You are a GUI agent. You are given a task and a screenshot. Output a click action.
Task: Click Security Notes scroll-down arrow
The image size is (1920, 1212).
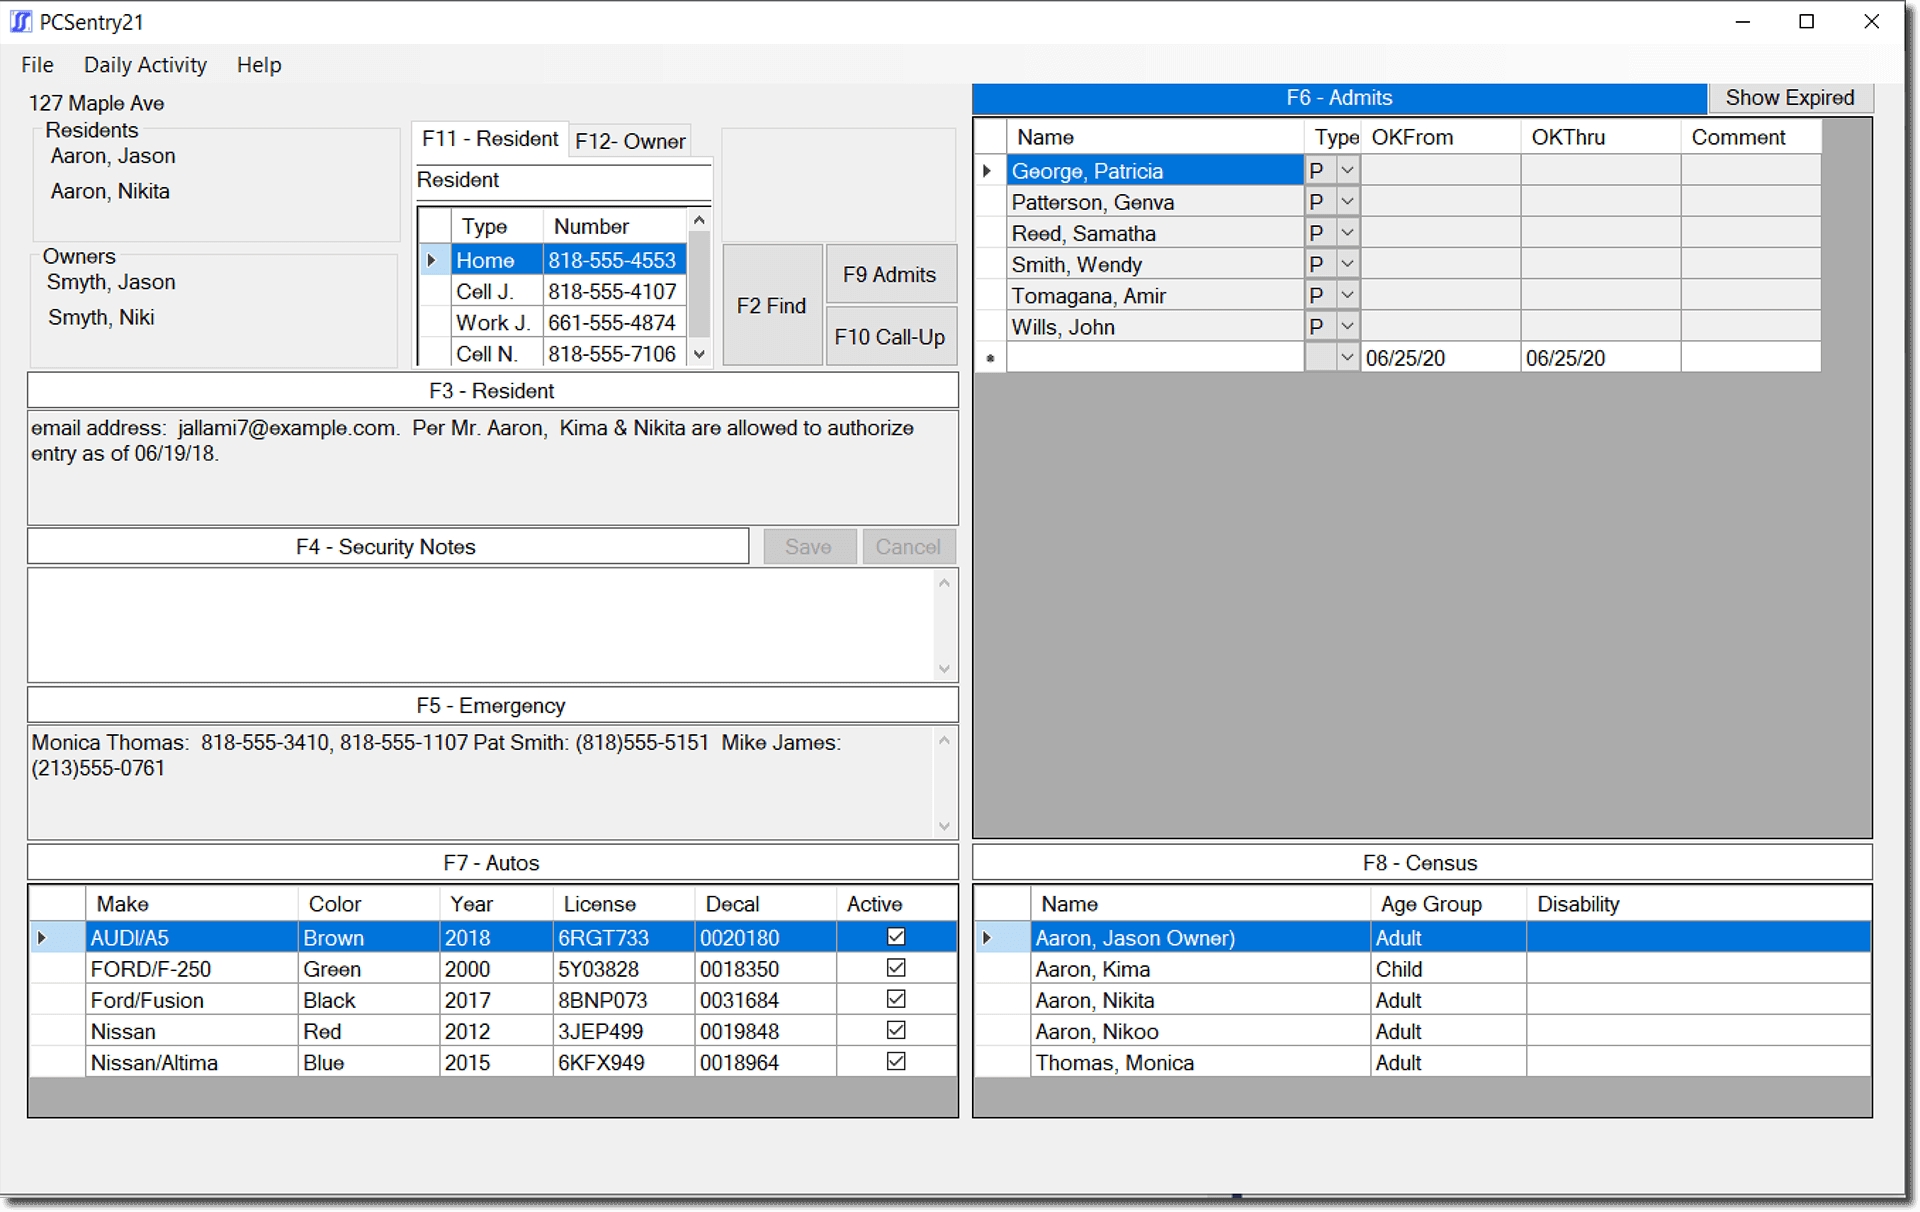(944, 668)
